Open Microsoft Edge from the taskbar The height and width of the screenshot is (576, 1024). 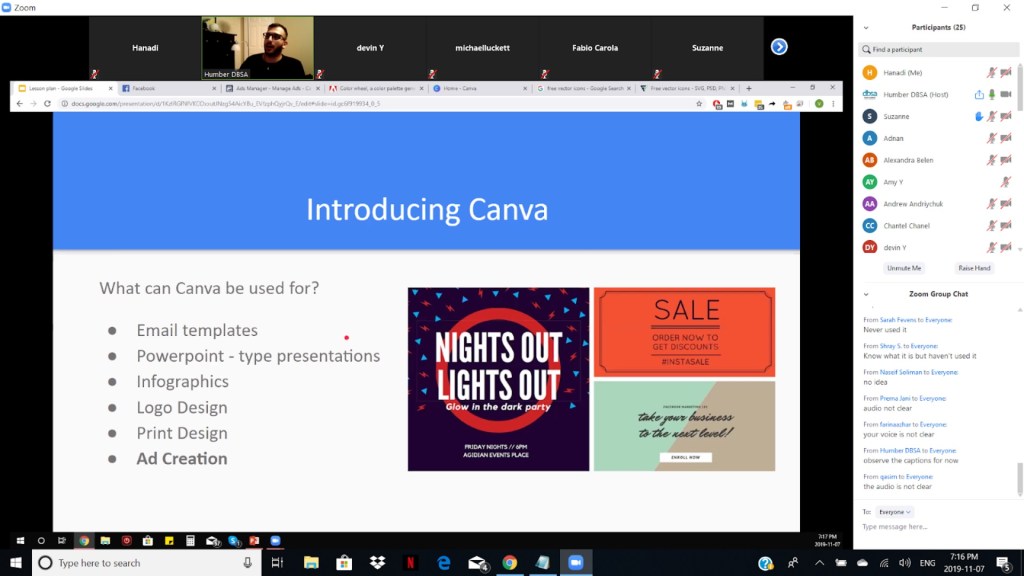(x=443, y=563)
